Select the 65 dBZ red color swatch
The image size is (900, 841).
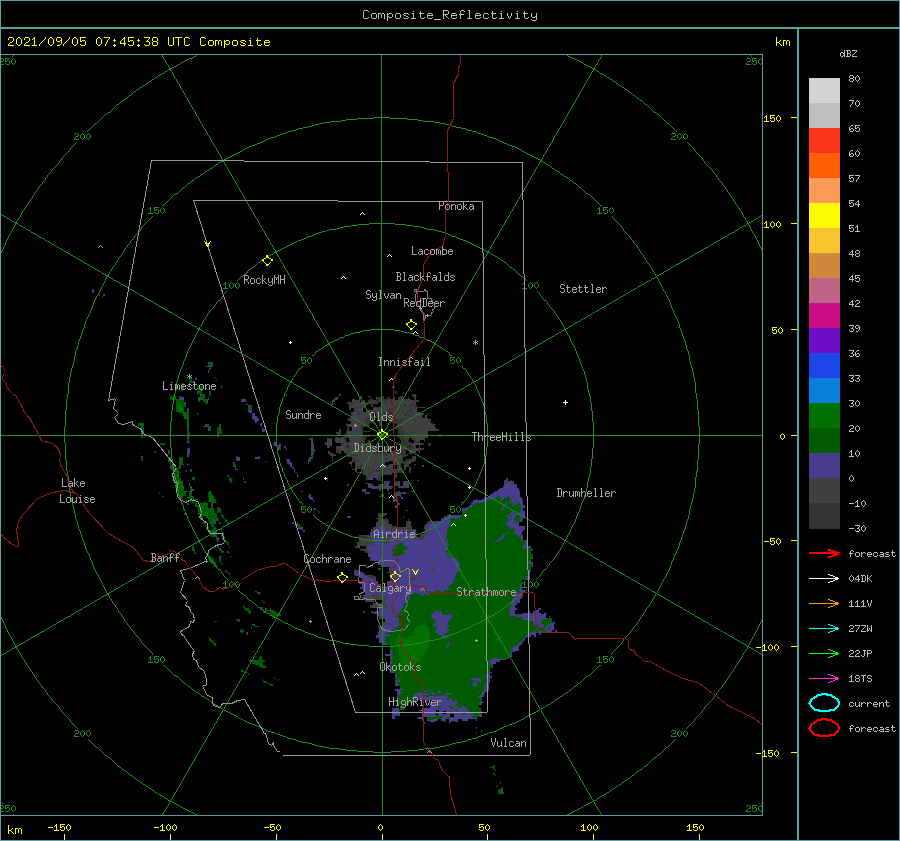[824, 141]
